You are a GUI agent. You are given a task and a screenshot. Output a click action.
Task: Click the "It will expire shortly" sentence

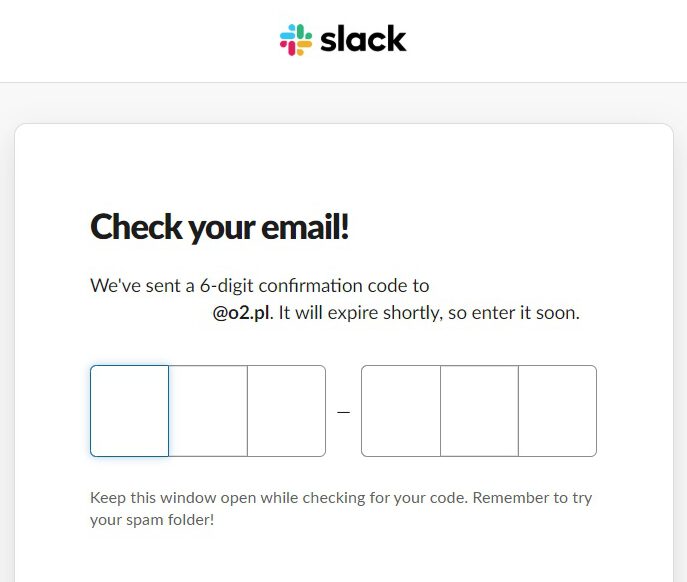click(x=429, y=313)
